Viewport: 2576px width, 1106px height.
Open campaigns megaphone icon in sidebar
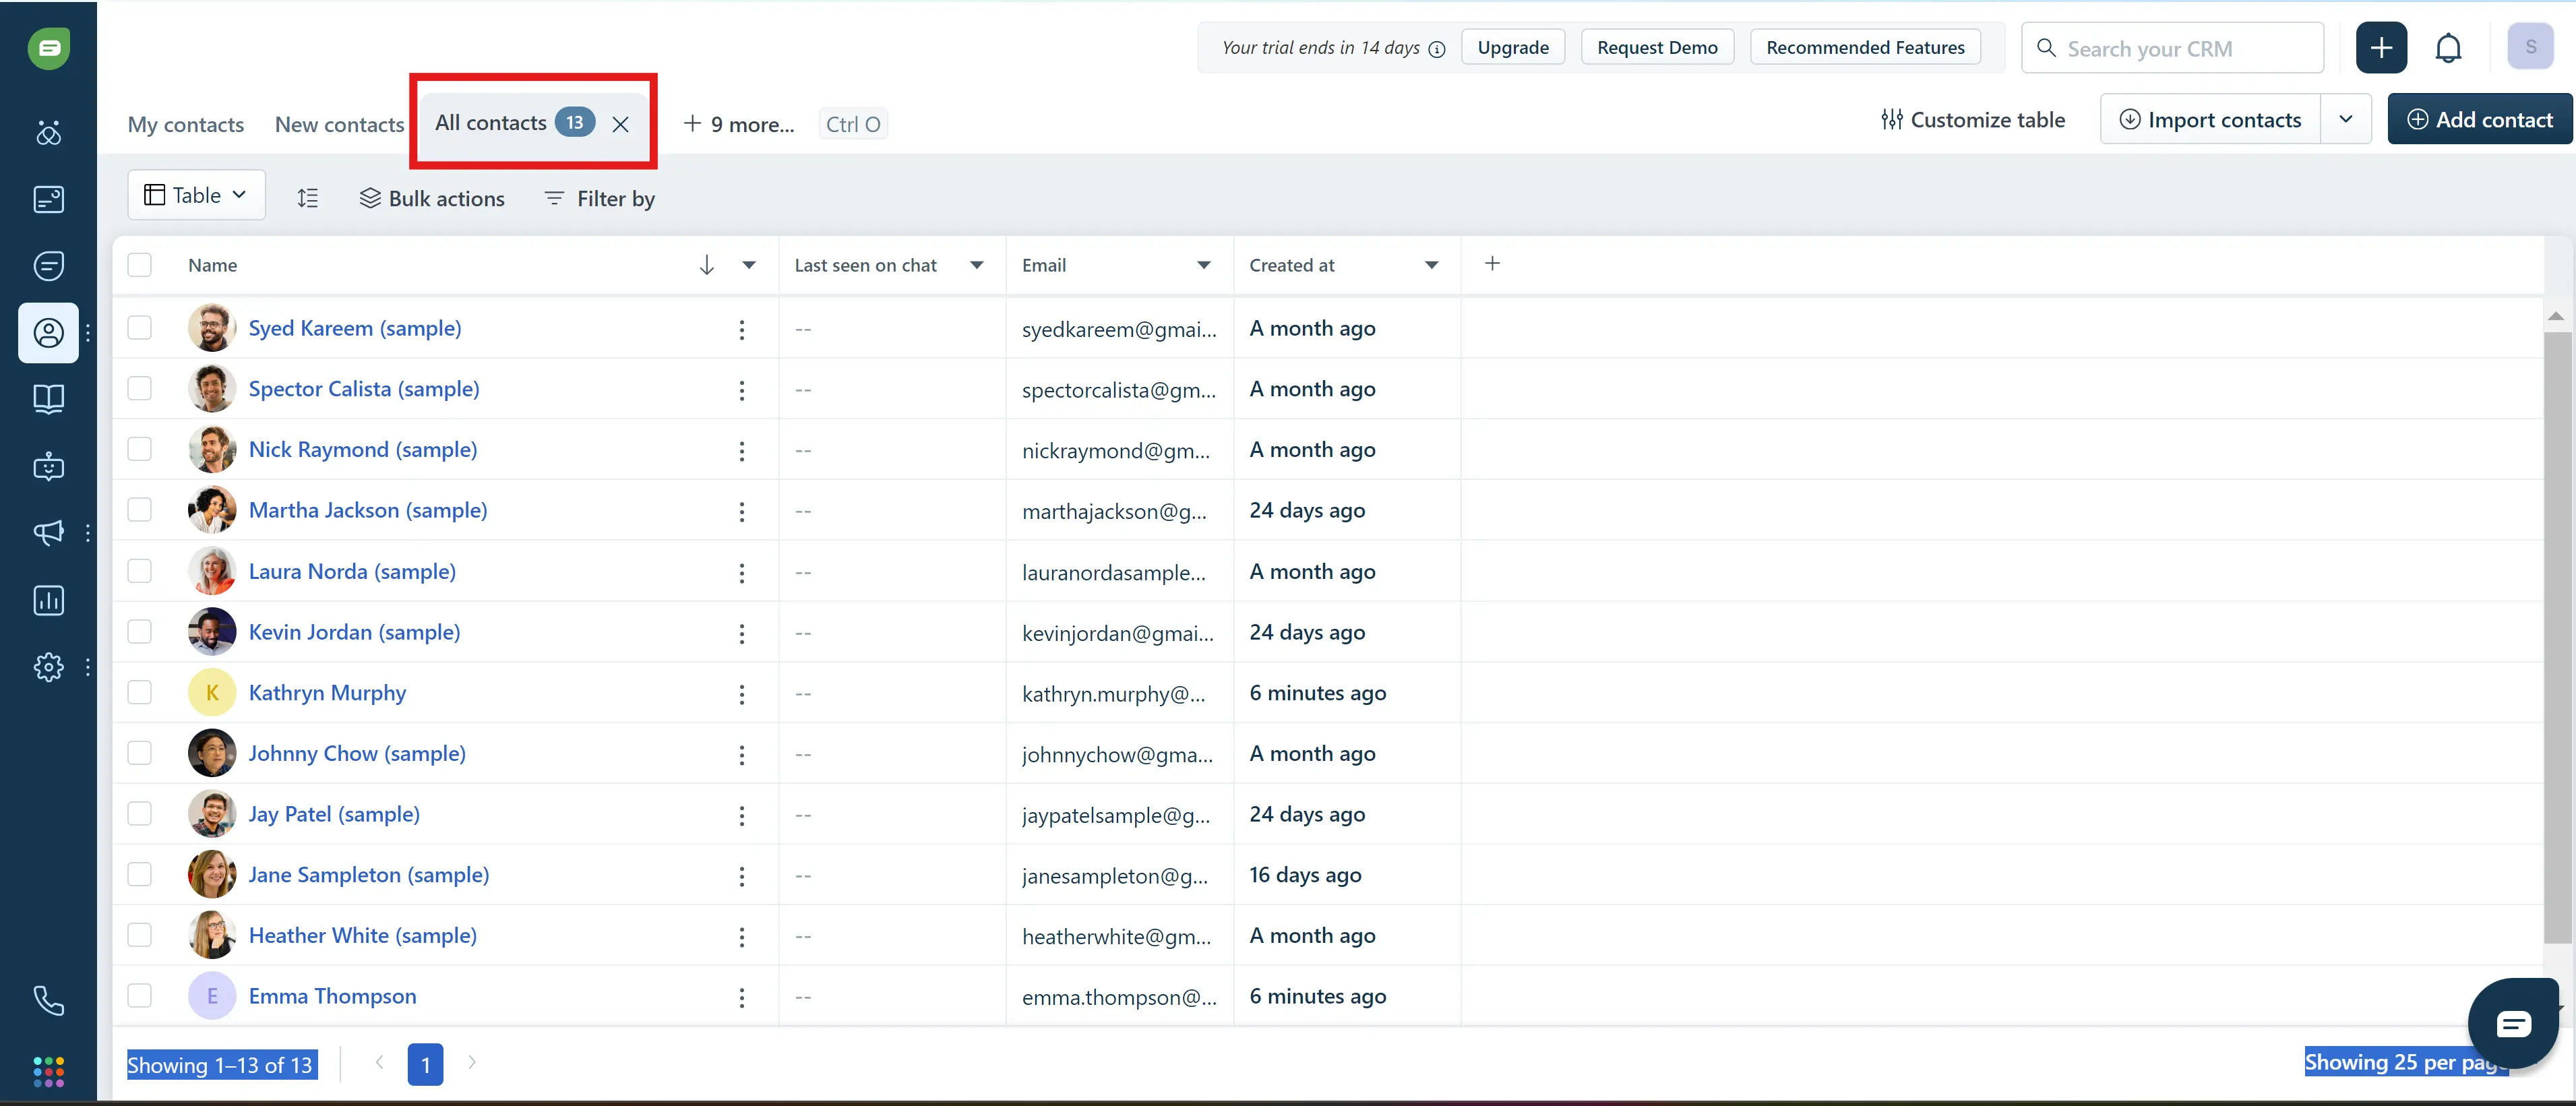(x=48, y=532)
